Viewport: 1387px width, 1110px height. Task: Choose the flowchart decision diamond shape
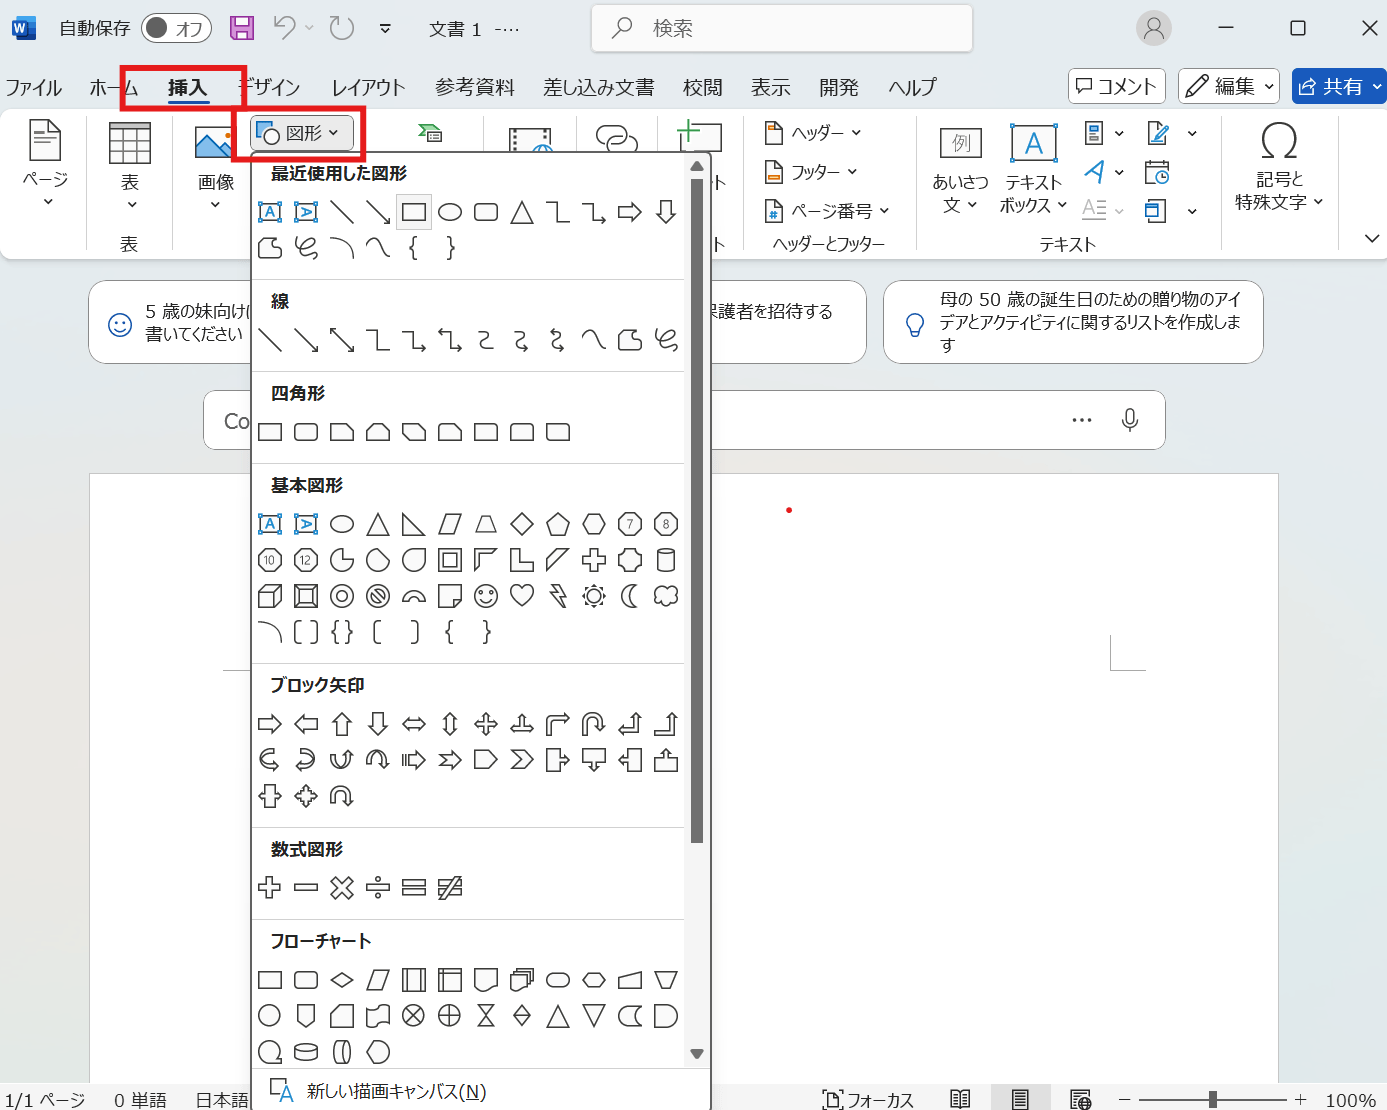pyautogui.click(x=341, y=980)
